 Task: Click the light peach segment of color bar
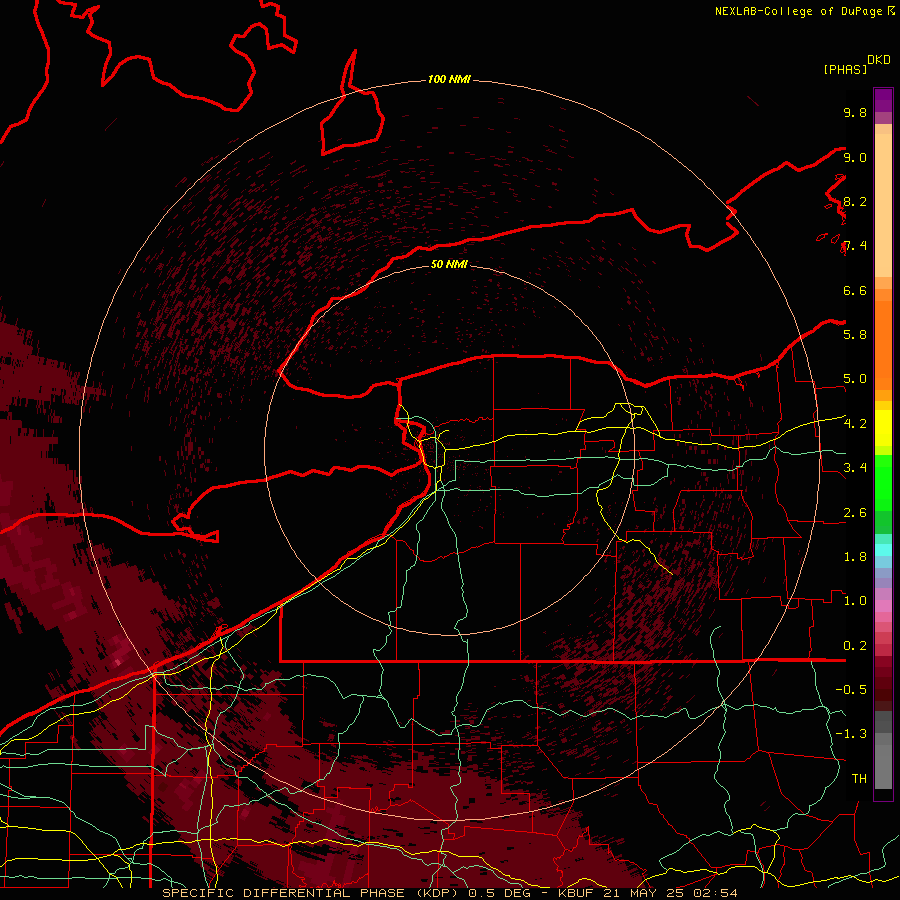coord(883,207)
